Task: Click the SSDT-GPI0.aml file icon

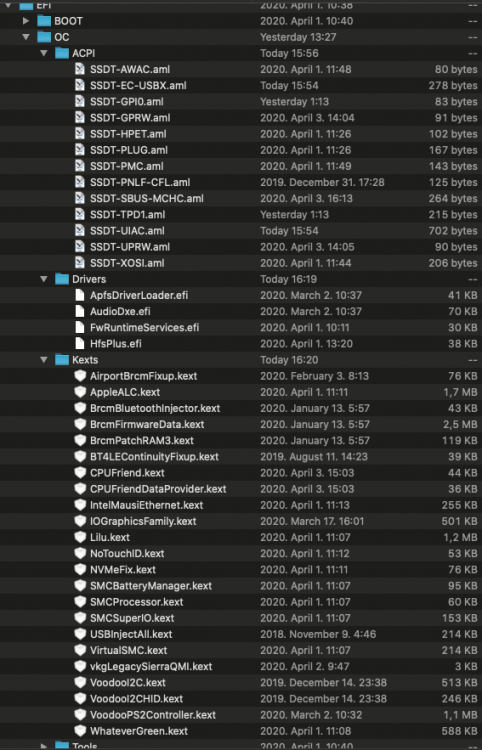Action: (80, 101)
